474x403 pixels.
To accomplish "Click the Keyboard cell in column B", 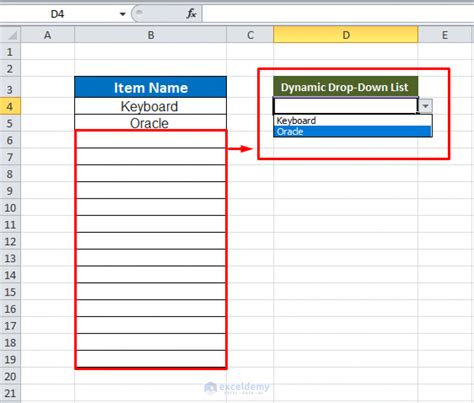I will coord(151,106).
